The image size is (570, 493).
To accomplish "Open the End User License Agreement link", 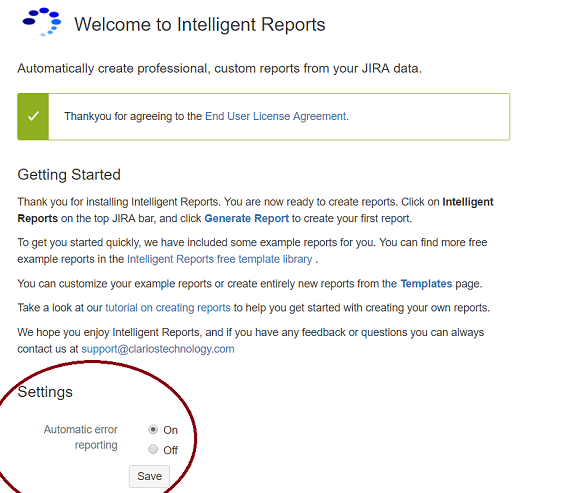I will click(275, 116).
